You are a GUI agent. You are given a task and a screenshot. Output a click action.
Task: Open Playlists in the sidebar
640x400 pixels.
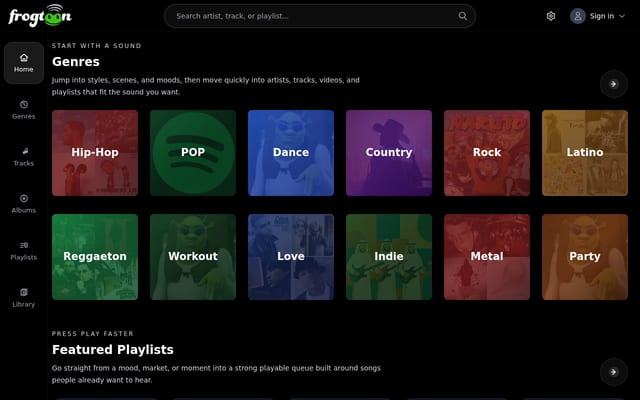click(24, 251)
